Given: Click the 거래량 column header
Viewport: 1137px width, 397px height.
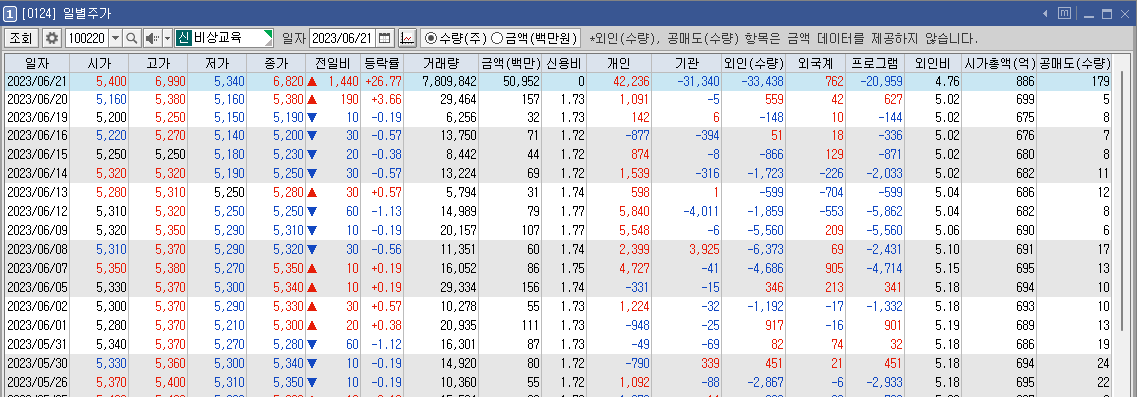Looking at the screenshot, I should click(x=442, y=63).
